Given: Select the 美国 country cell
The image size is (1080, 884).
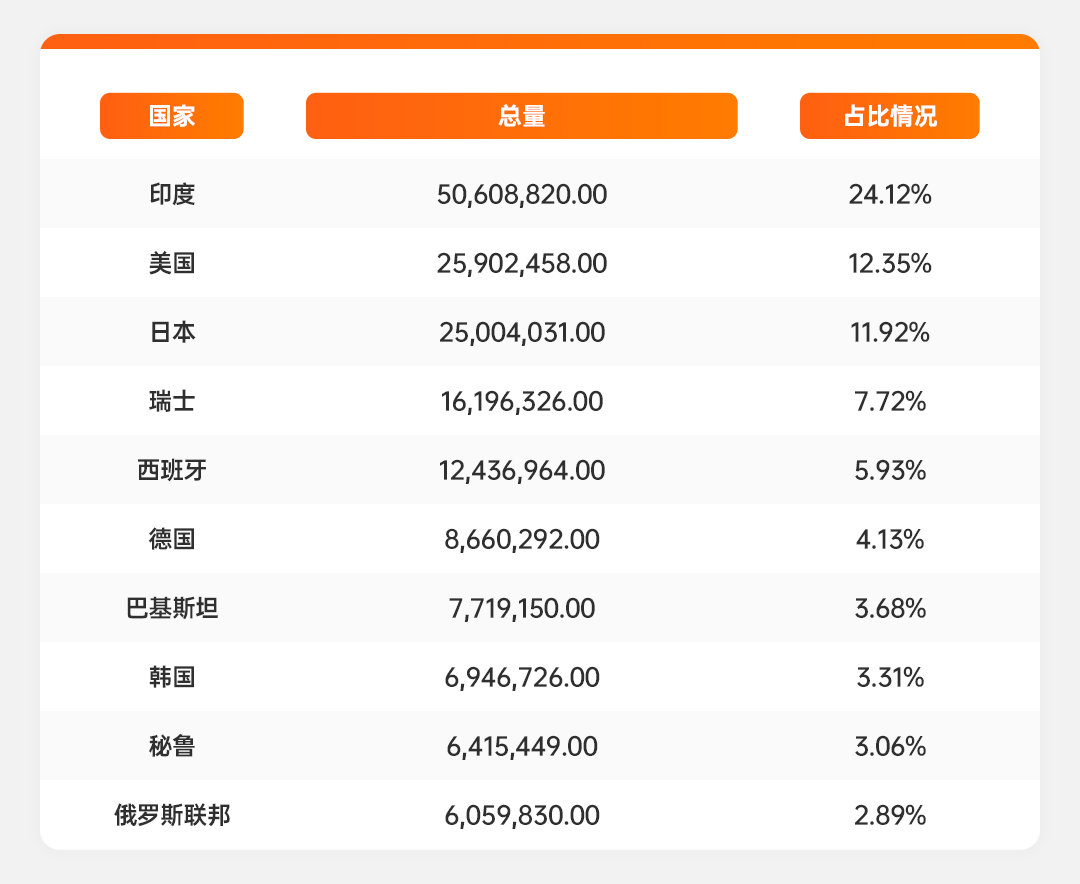Looking at the screenshot, I should [x=171, y=263].
